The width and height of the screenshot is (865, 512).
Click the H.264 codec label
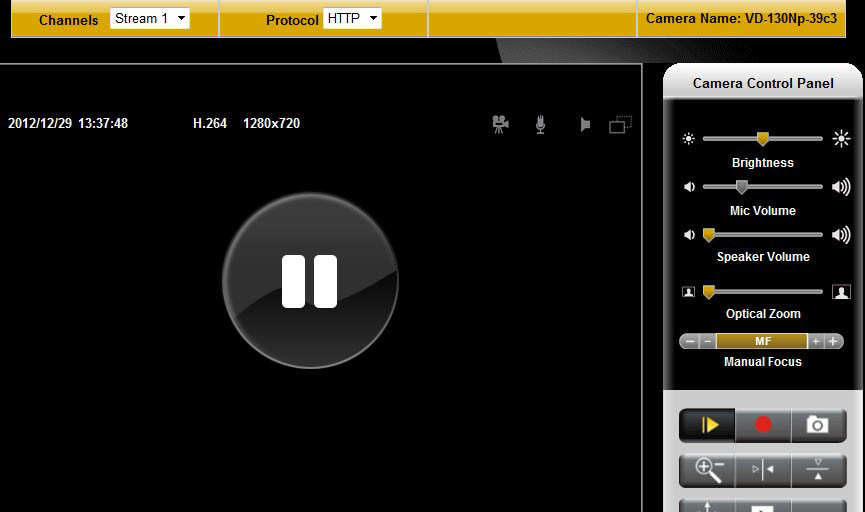210,123
